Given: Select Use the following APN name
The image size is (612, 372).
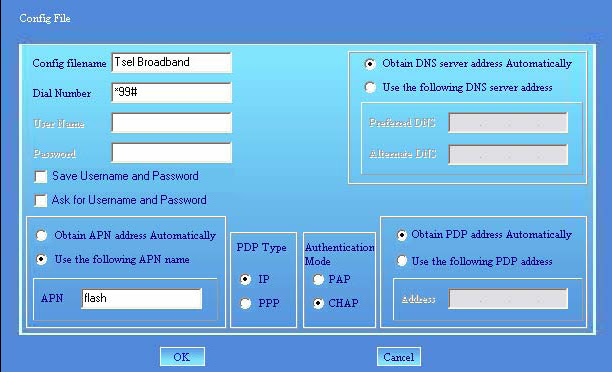Looking at the screenshot, I should [x=41, y=259].
